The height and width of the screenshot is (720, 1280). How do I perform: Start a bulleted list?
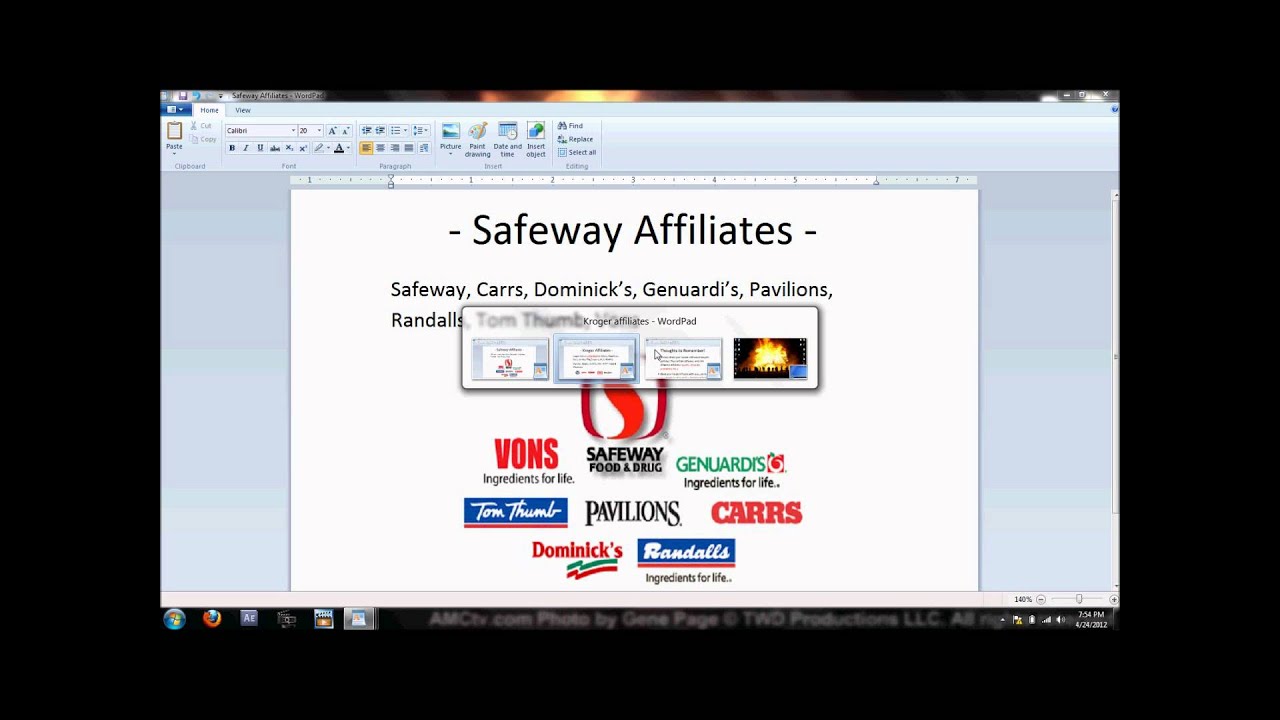395,131
